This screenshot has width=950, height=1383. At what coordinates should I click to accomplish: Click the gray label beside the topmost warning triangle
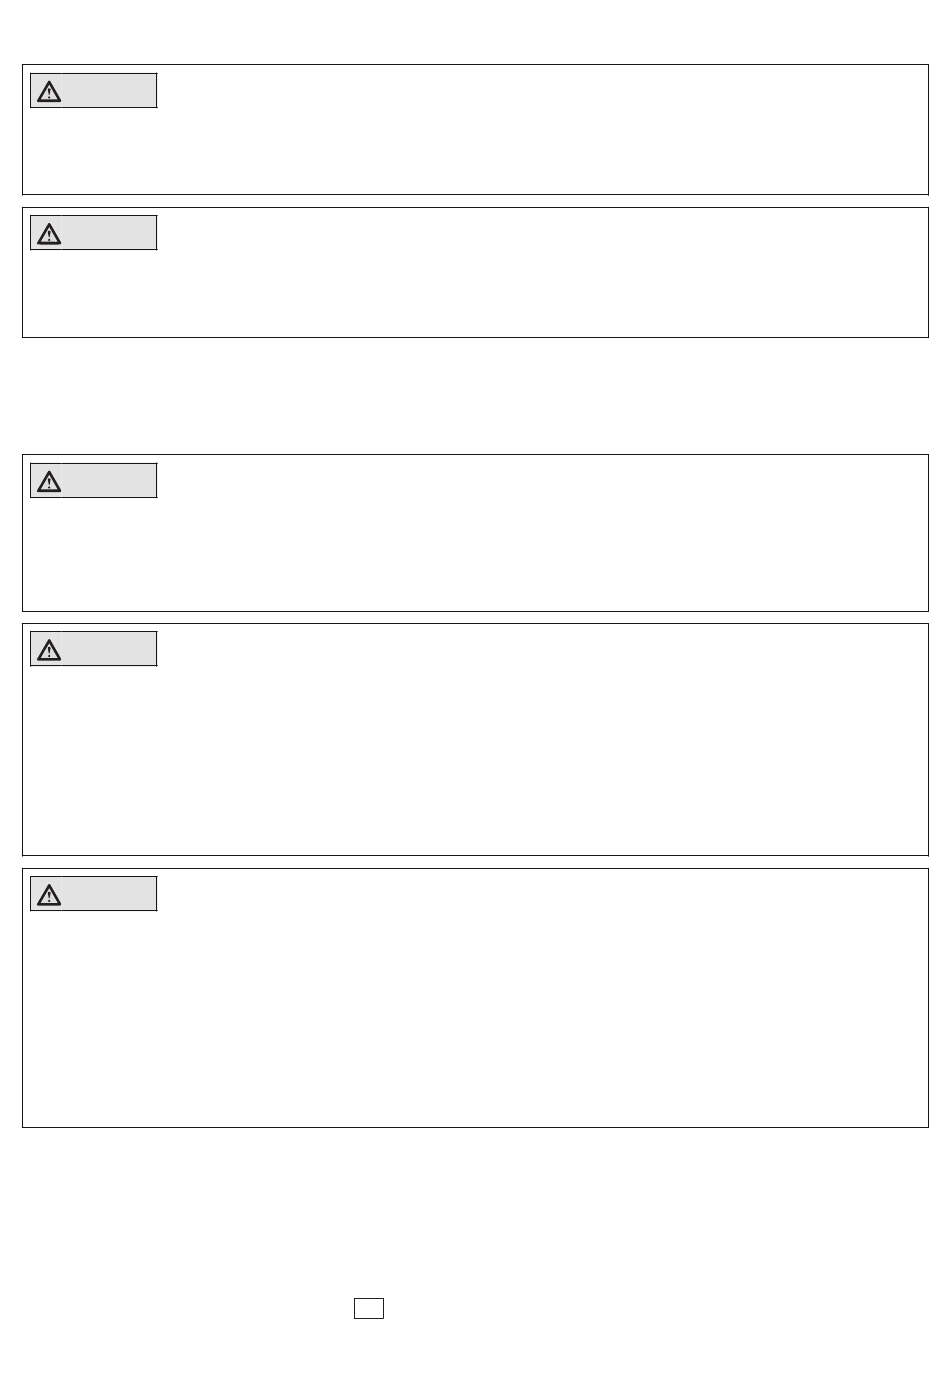tap(110, 91)
